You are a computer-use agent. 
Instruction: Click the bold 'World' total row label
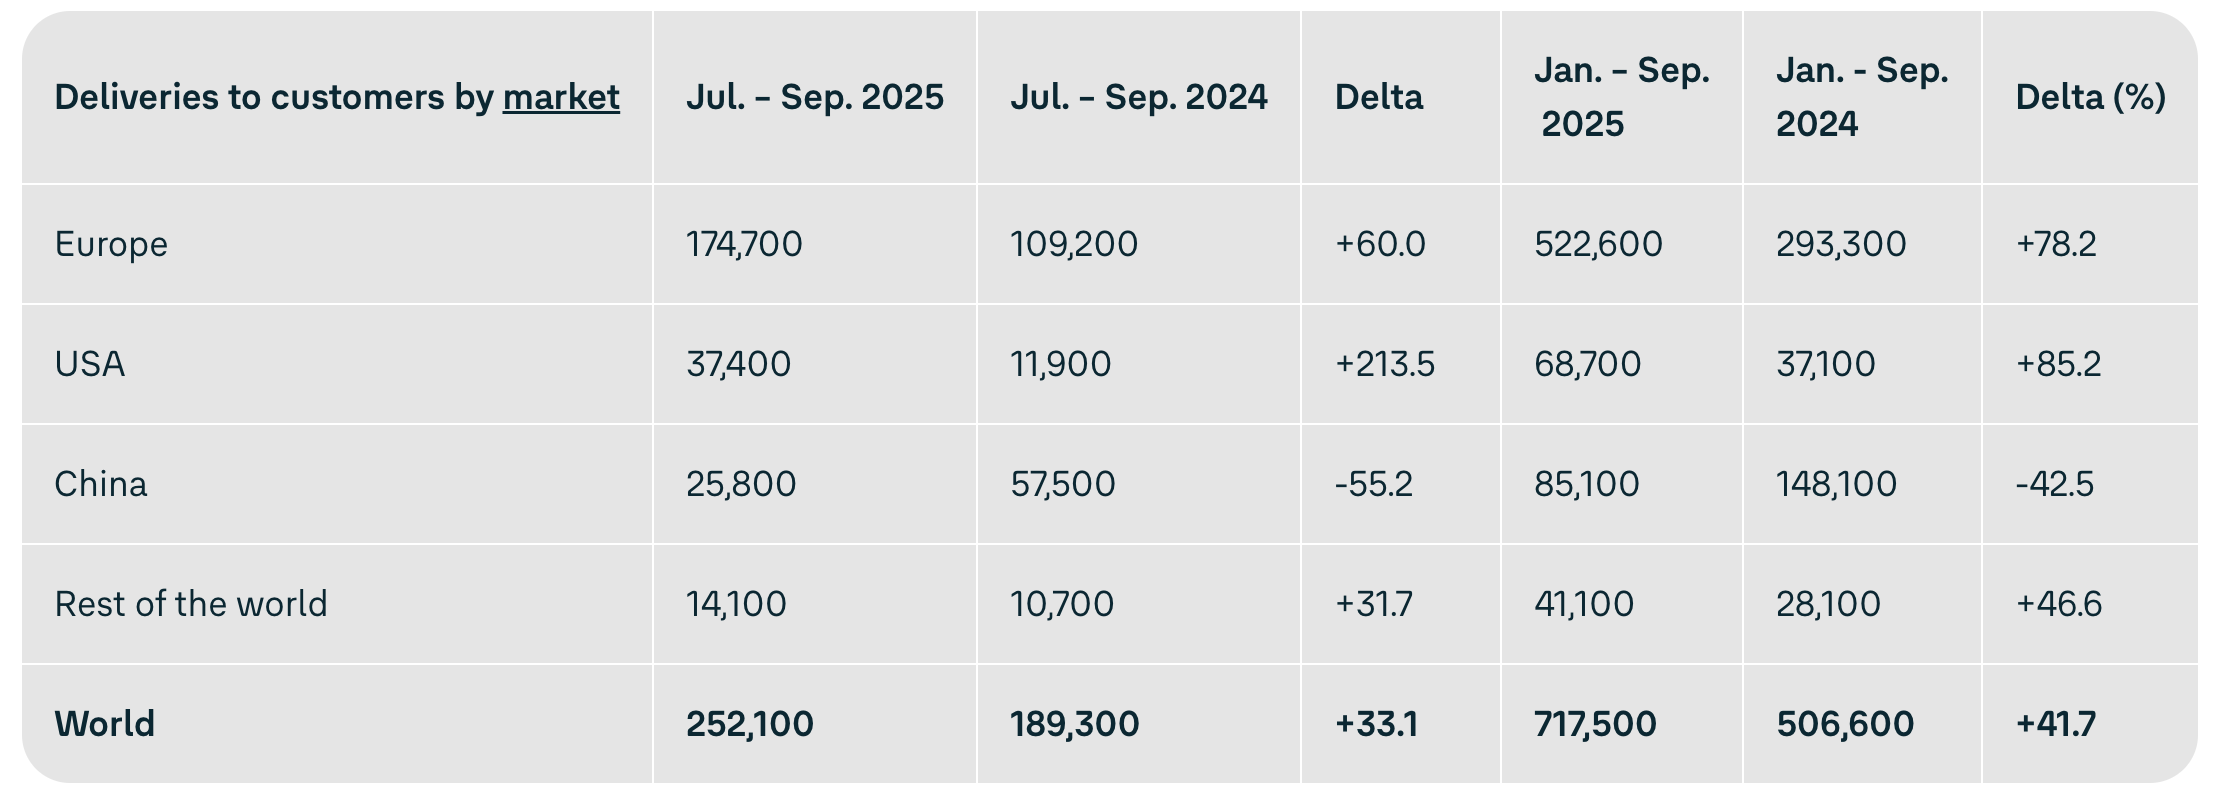105,724
